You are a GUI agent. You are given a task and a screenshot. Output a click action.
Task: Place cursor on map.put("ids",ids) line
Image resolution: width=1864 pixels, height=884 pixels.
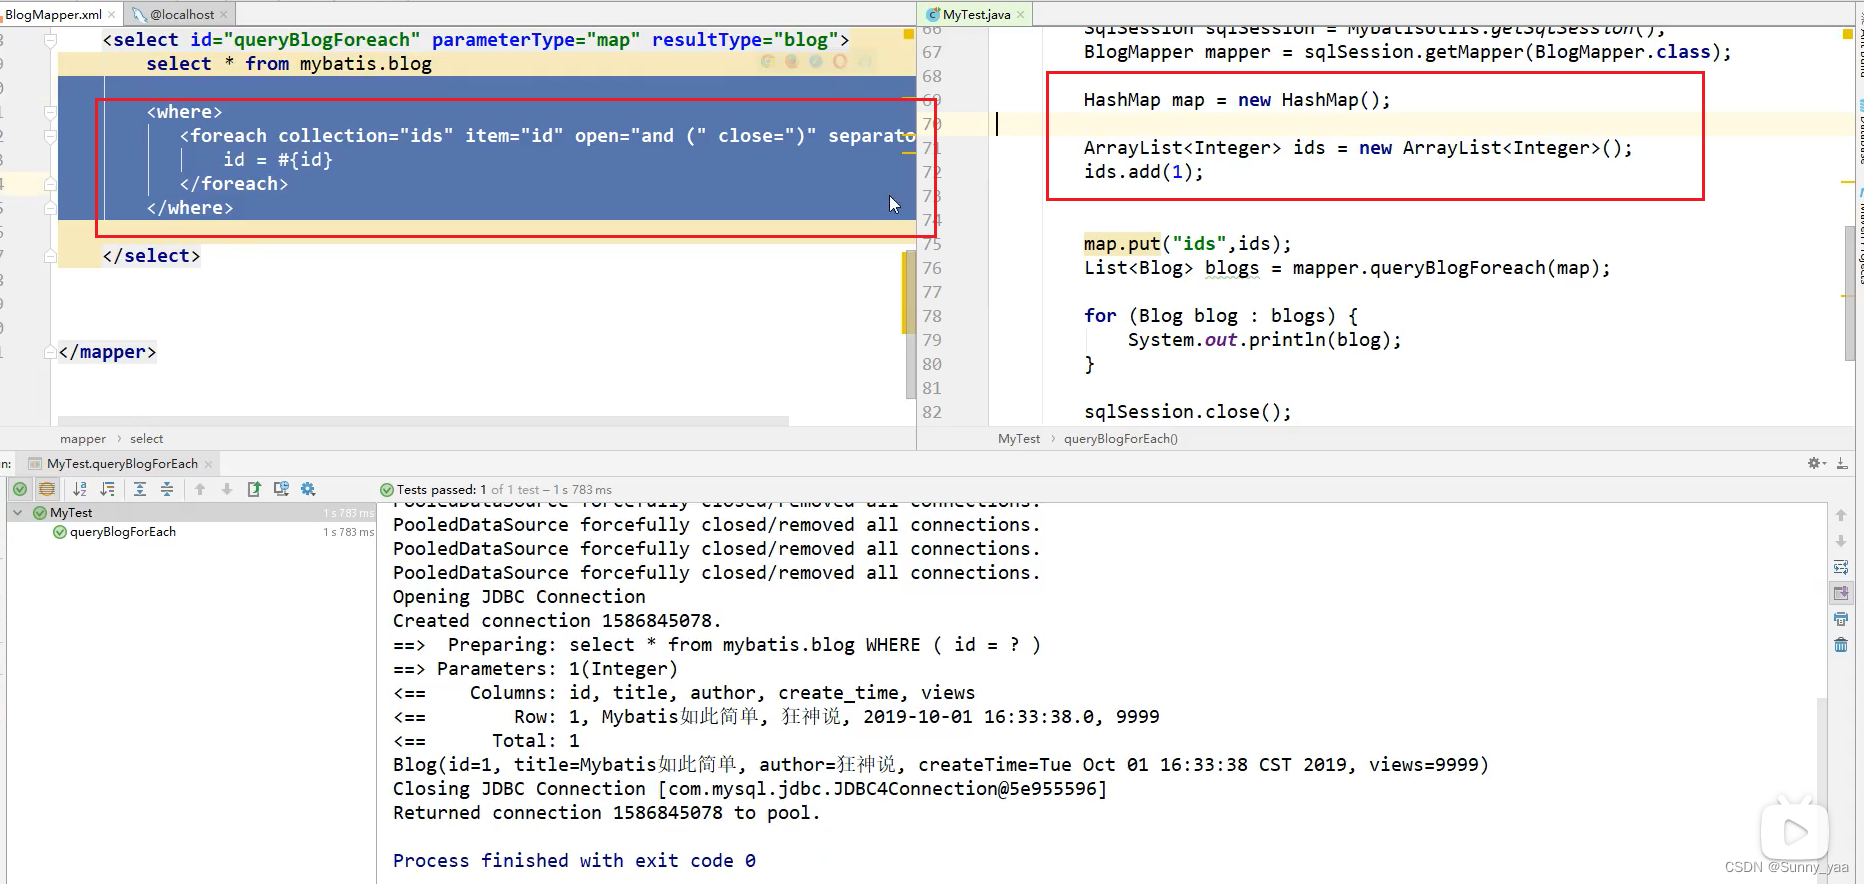click(1187, 244)
